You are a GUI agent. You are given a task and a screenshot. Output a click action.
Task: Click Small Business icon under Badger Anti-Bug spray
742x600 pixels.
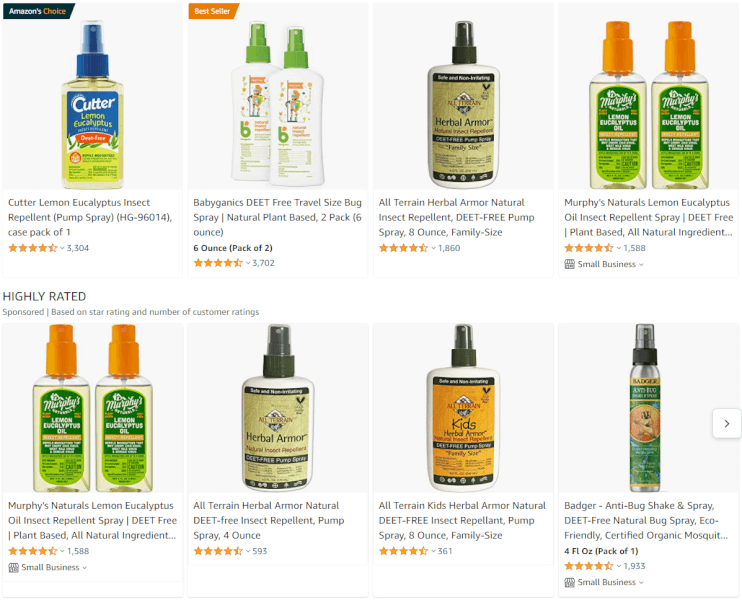(x=569, y=582)
